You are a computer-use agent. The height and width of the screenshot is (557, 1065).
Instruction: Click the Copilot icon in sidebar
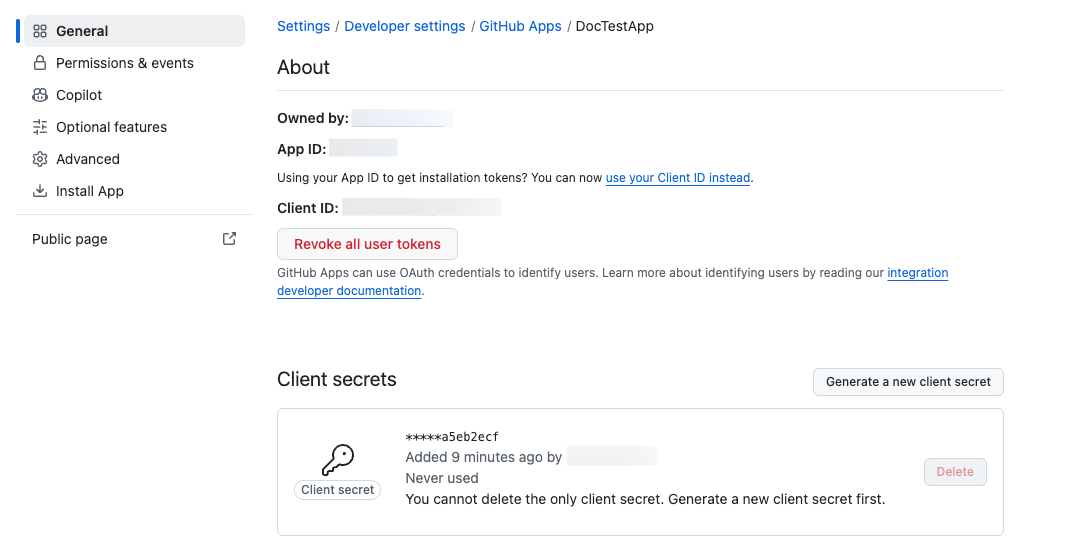tap(40, 95)
